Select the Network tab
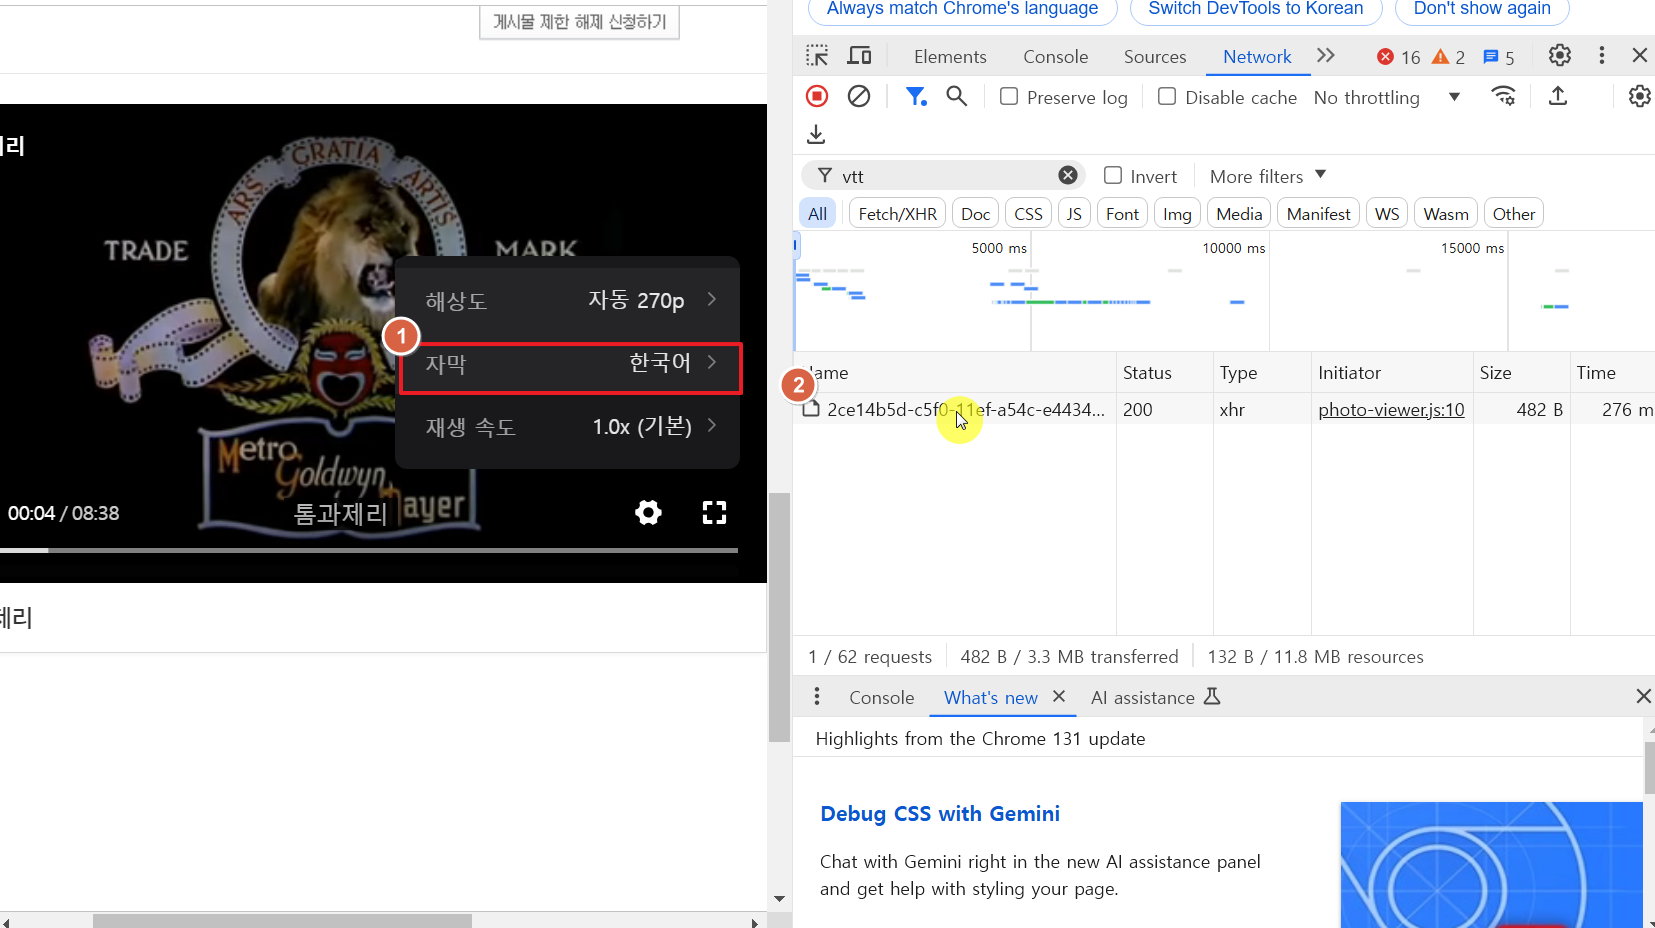 [1257, 57]
